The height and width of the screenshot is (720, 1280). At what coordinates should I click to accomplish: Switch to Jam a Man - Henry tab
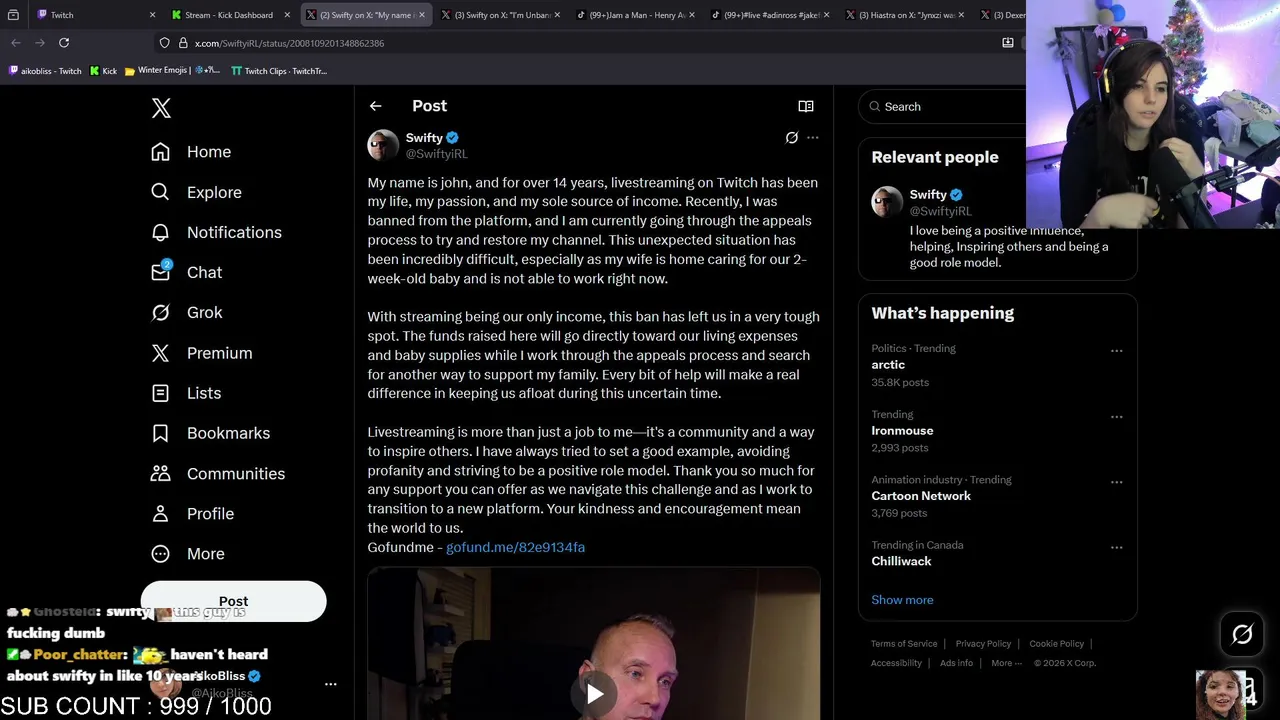636,15
